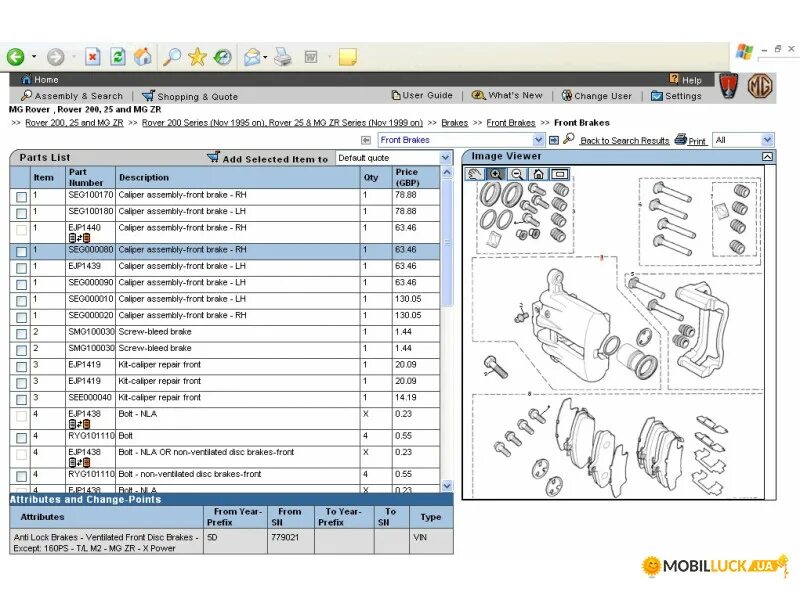Click the browser Print printer icon
This screenshot has height=598, width=800.
[x=283, y=57]
